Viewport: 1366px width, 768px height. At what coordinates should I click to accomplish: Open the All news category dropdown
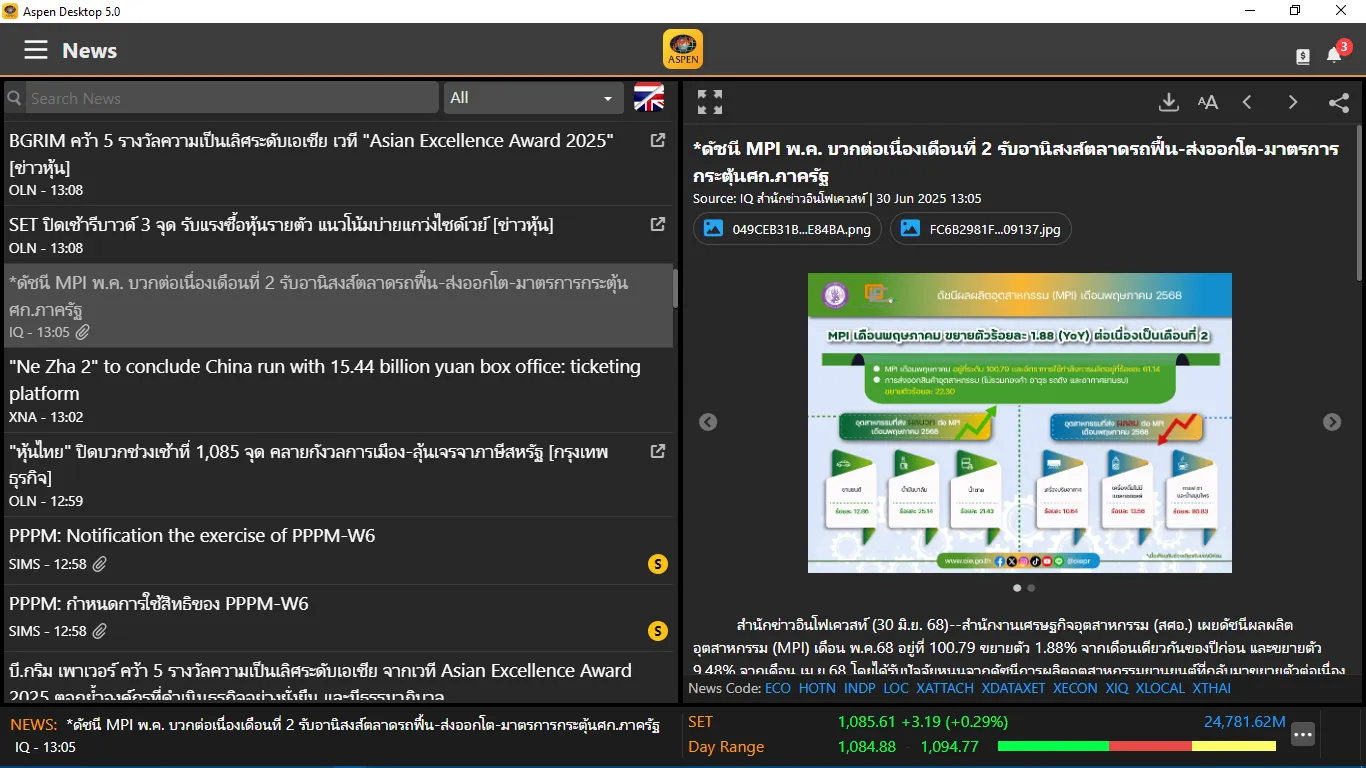point(532,98)
